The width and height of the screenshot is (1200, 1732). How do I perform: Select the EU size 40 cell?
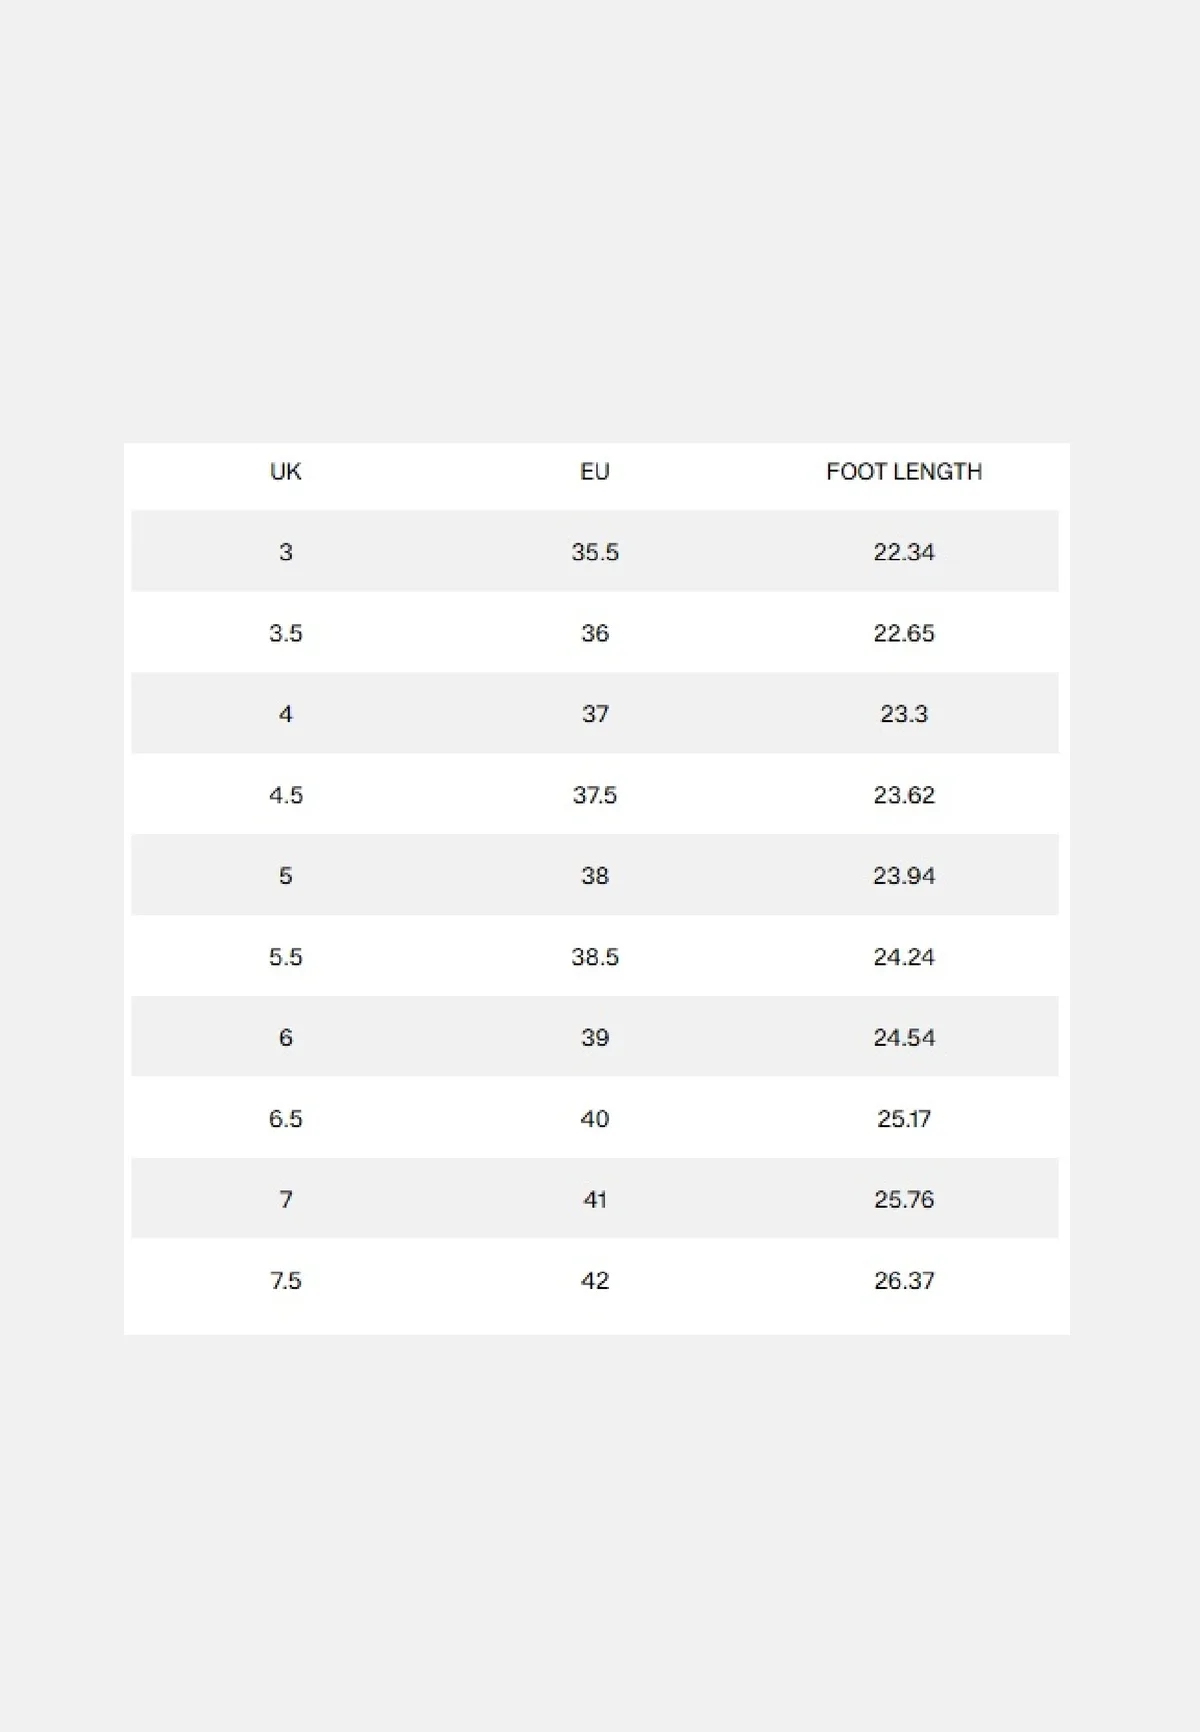pos(595,1119)
